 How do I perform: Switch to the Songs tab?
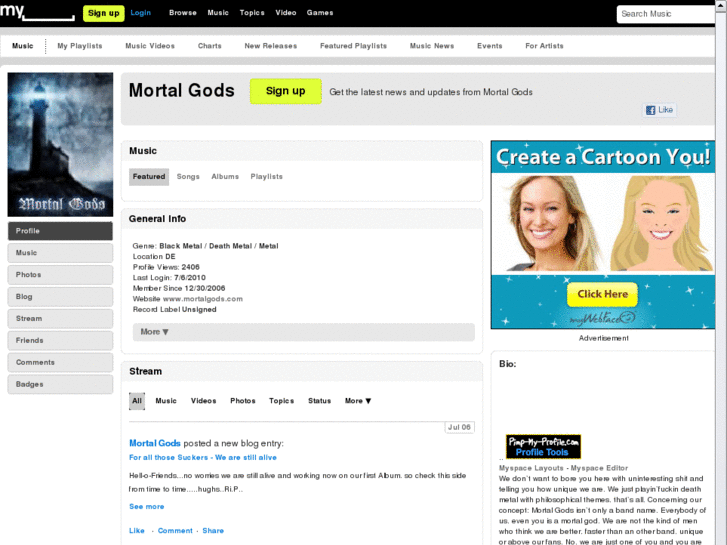[x=188, y=177]
